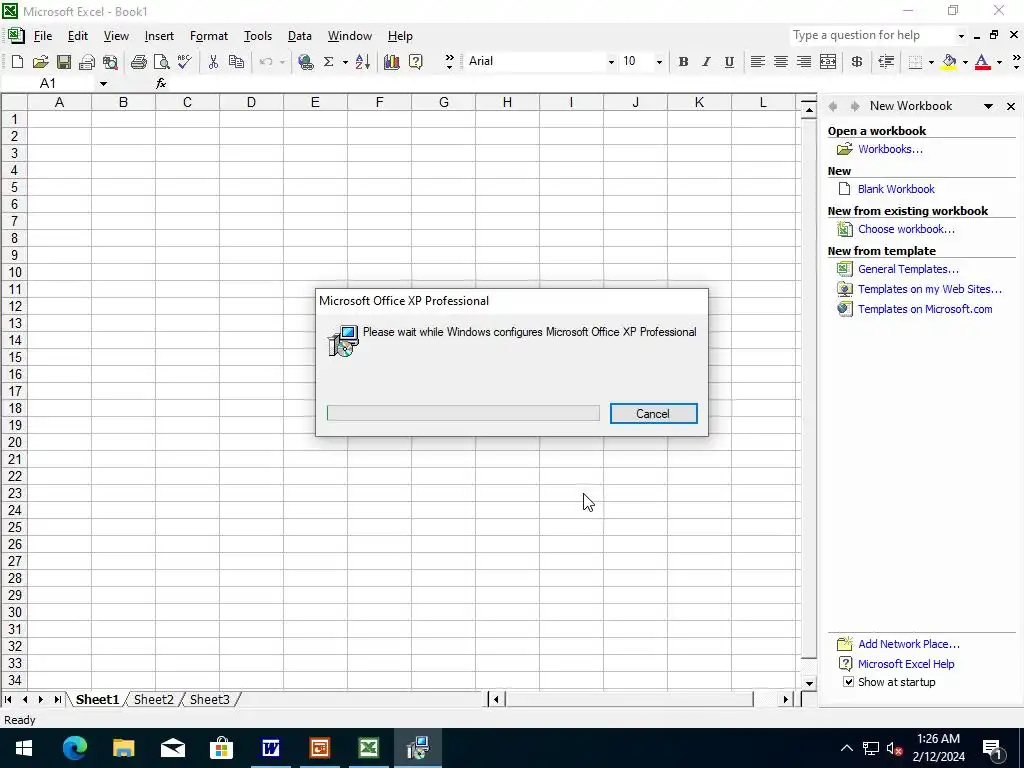Image resolution: width=1024 pixels, height=768 pixels.
Task: Click the vertical scrollbar down arrow
Action: [x=808, y=683]
